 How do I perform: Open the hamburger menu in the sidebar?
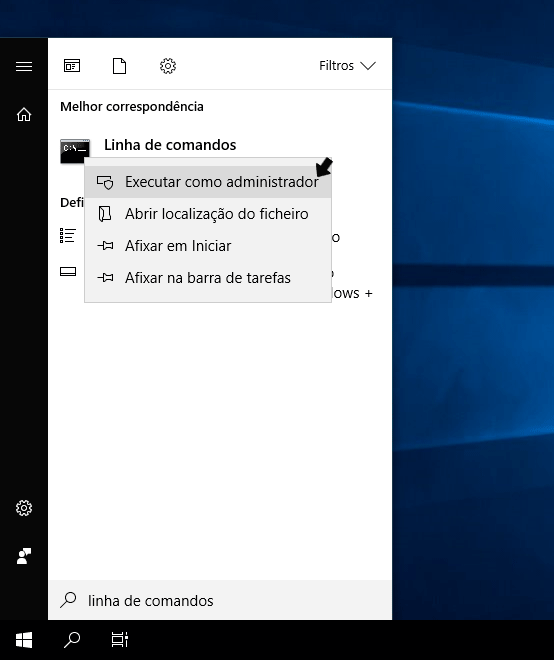coord(24,66)
